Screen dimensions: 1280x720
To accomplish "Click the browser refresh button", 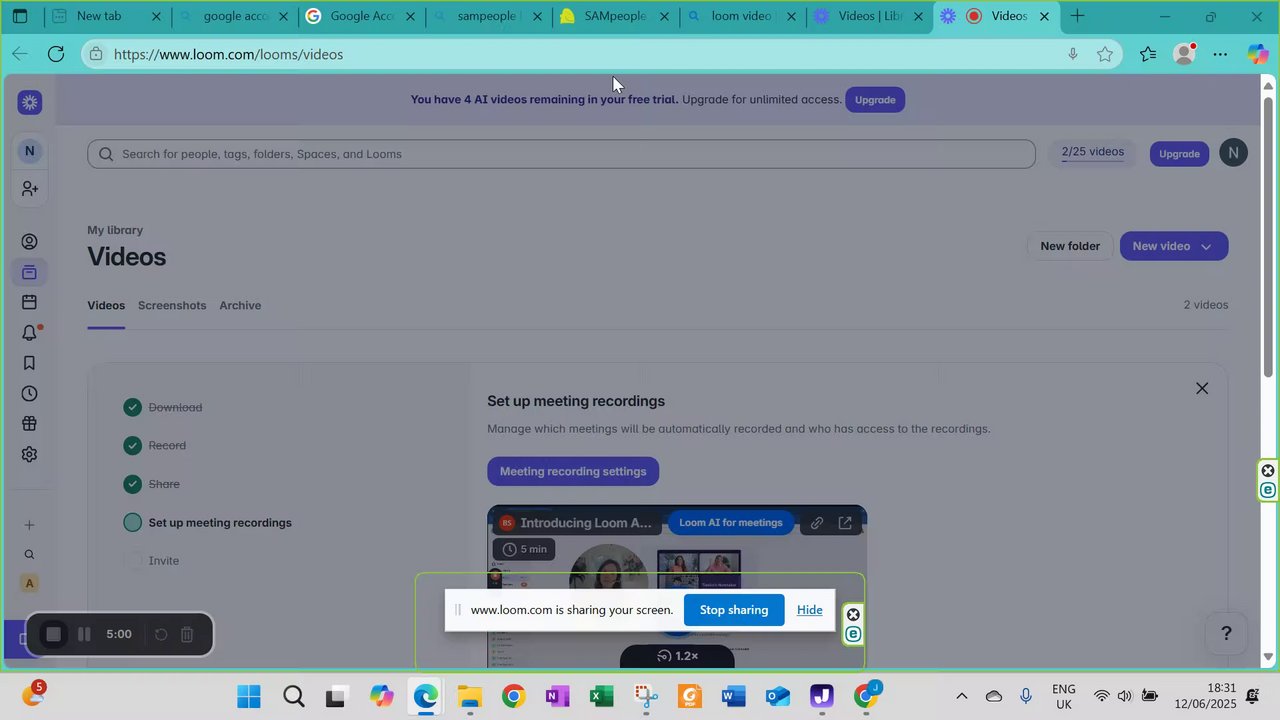I will click(56, 54).
